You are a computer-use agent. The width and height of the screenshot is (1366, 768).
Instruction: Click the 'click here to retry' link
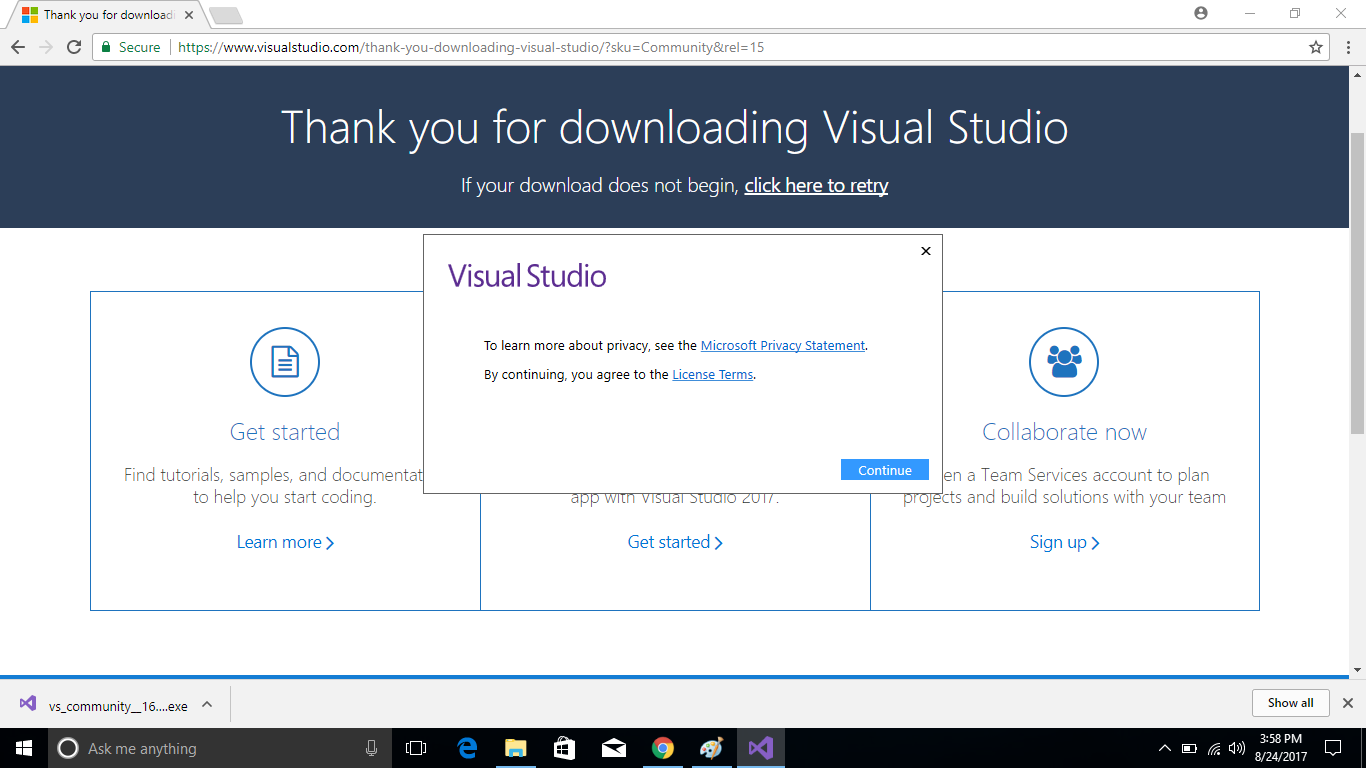[x=816, y=185]
